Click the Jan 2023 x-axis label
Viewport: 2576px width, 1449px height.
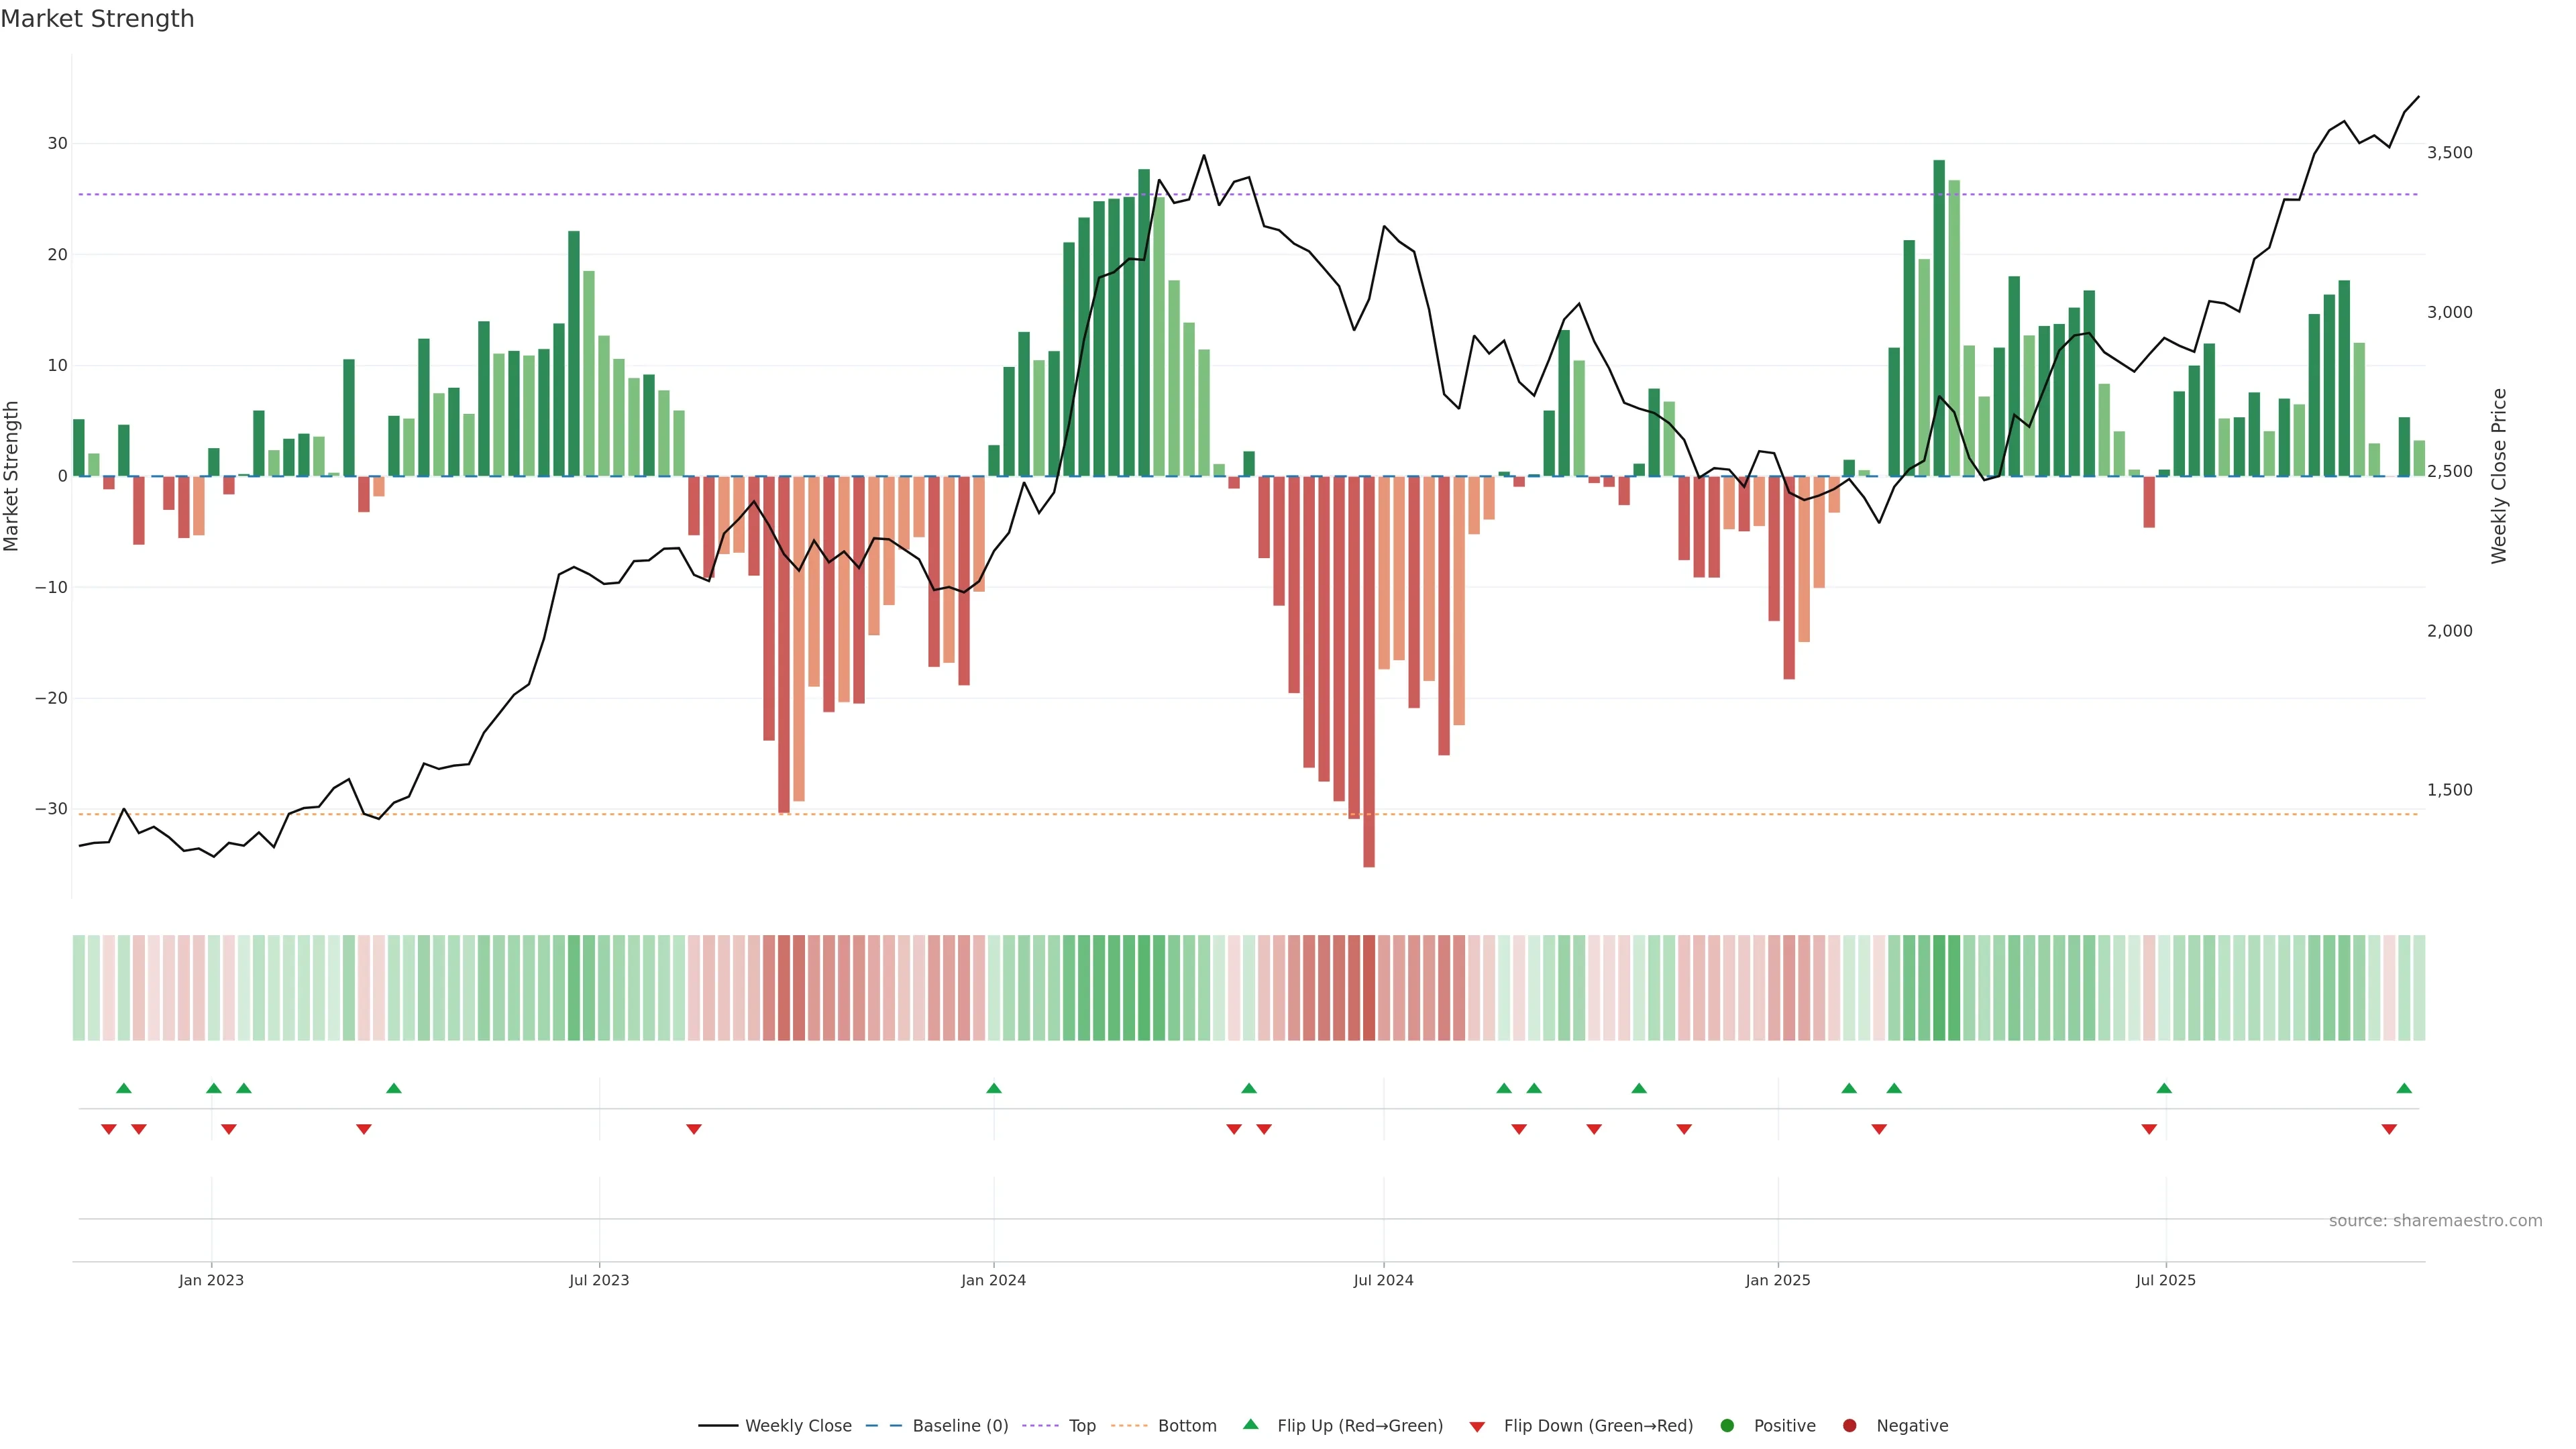[211, 1280]
